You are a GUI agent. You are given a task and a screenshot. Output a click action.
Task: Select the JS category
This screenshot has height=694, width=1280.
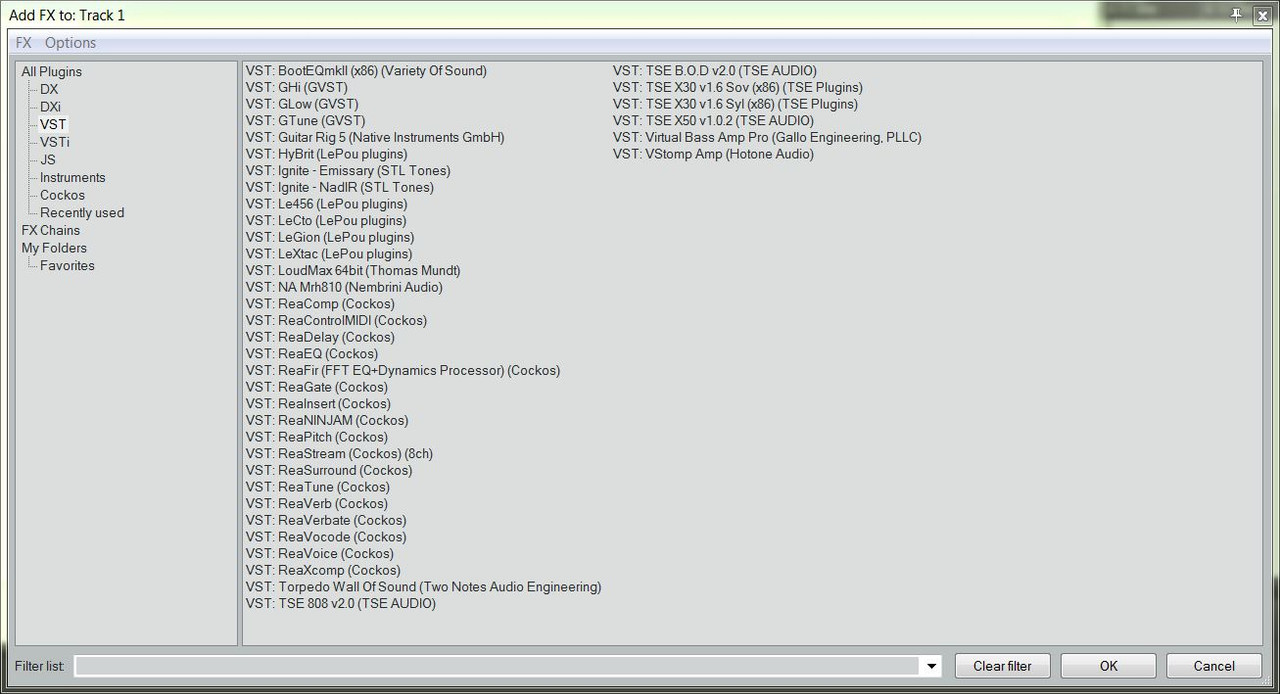(x=48, y=160)
